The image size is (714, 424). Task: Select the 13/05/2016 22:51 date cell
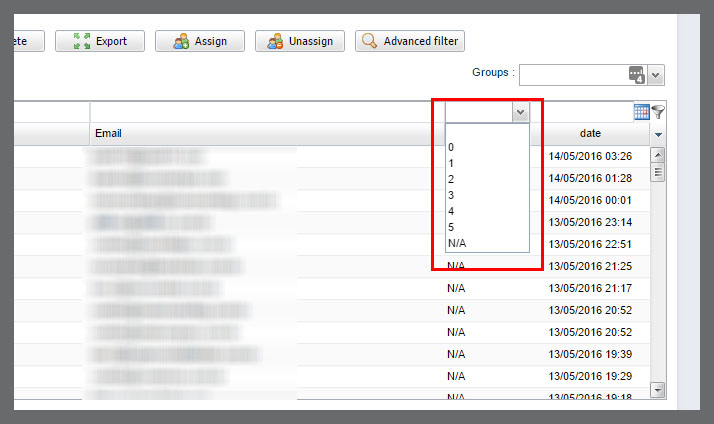point(590,244)
